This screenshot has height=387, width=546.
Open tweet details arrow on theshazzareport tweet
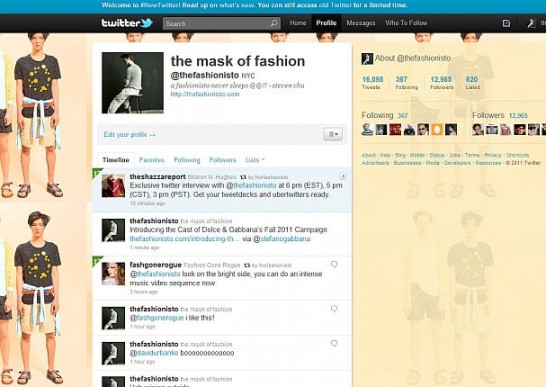pos(343,176)
